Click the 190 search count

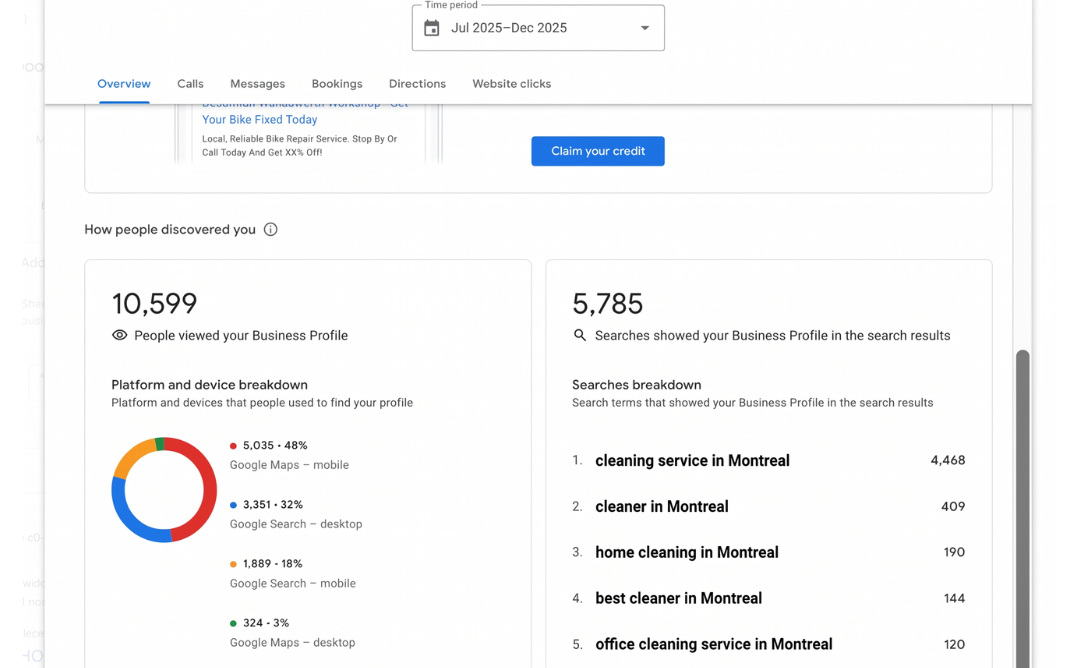click(x=954, y=552)
